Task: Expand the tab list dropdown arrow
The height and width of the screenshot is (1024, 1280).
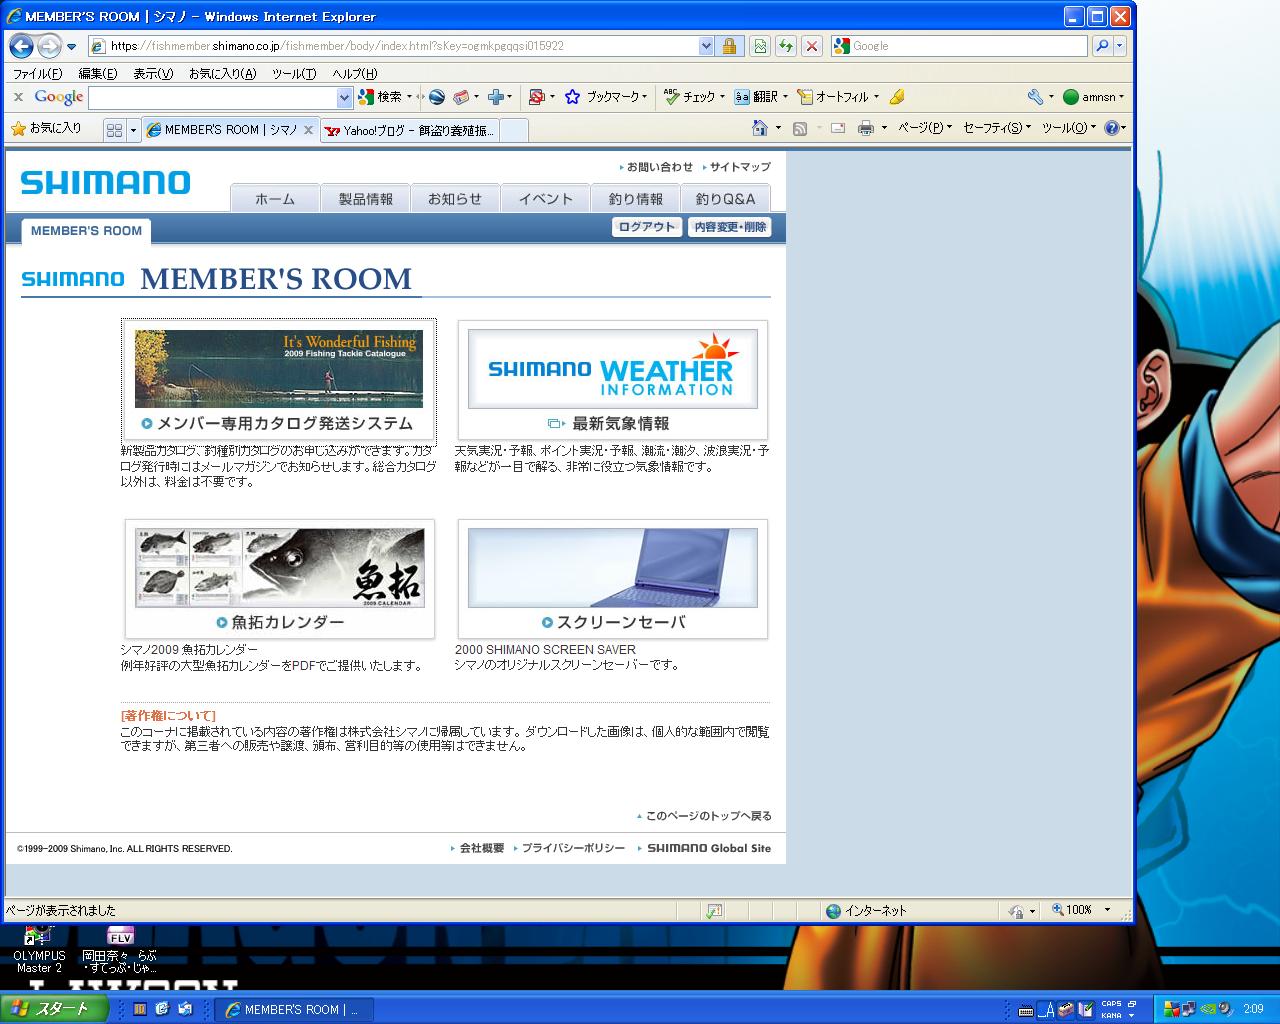Action: click(x=133, y=130)
